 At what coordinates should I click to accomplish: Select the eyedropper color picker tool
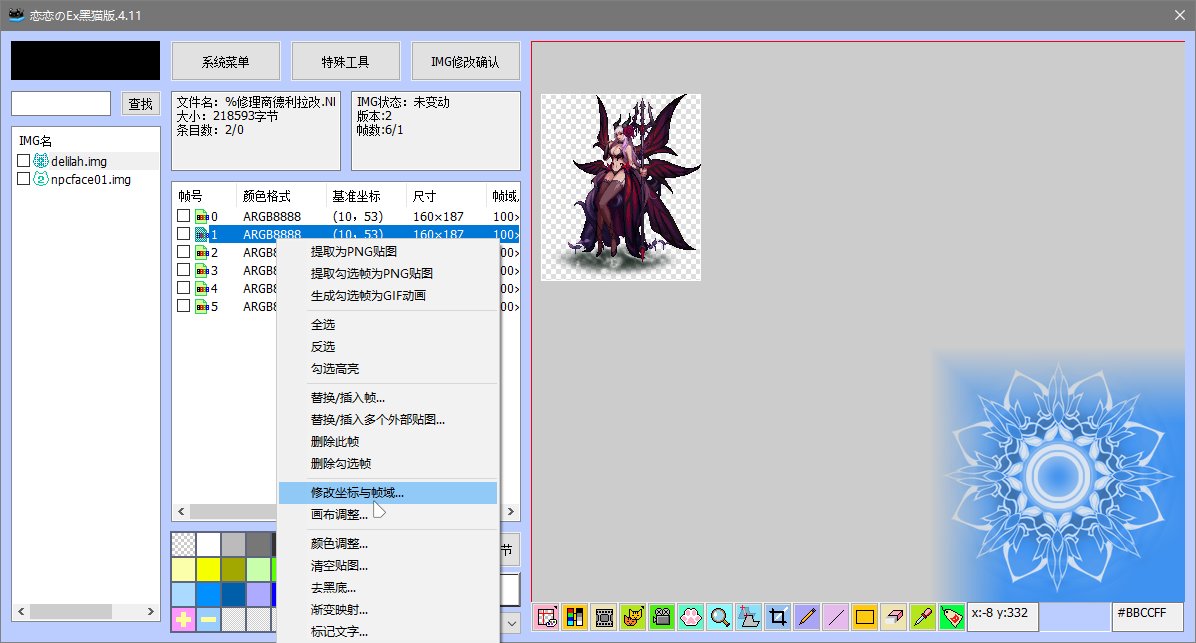923,616
